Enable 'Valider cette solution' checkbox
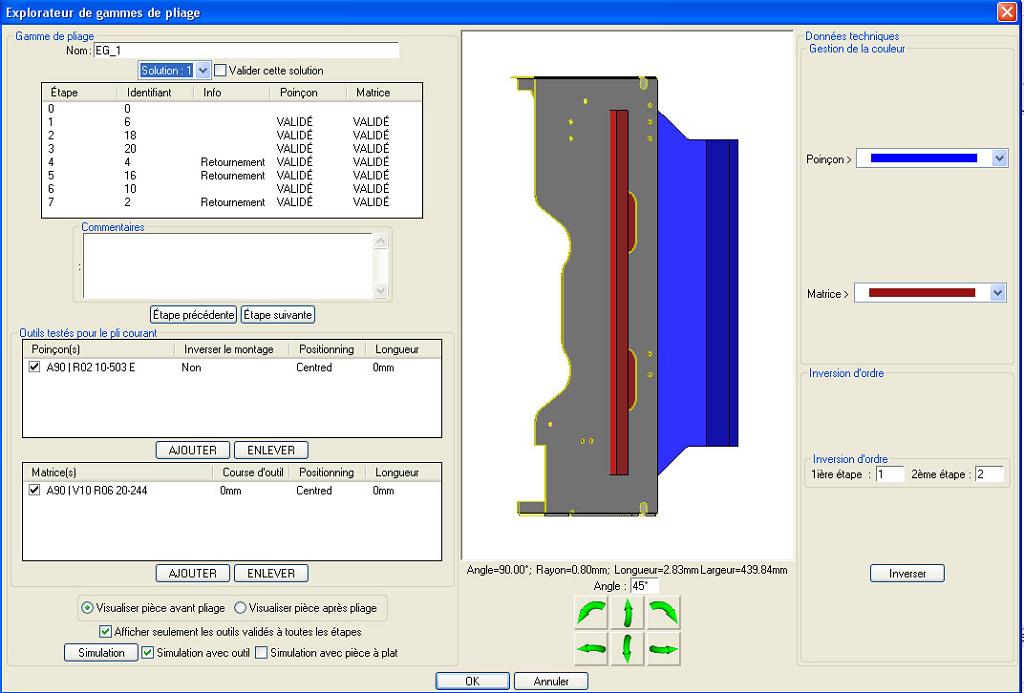 (221, 71)
